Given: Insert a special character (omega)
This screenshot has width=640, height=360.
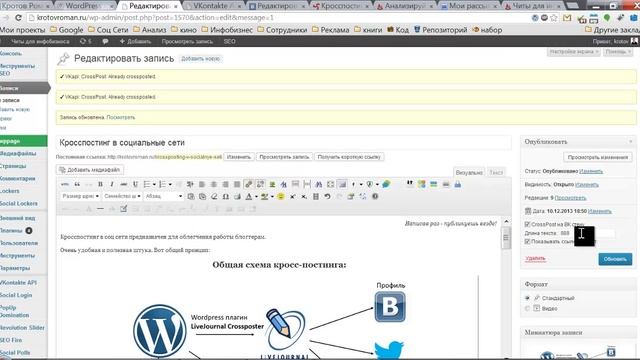Looking at the screenshot, I should (x=226, y=197).
